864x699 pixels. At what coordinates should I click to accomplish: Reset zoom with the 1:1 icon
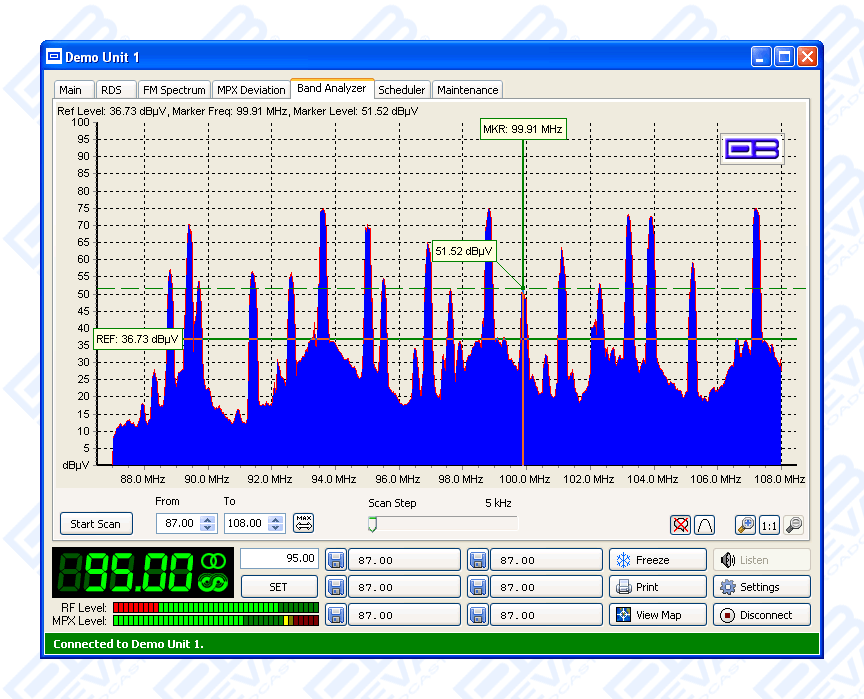click(x=769, y=524)
